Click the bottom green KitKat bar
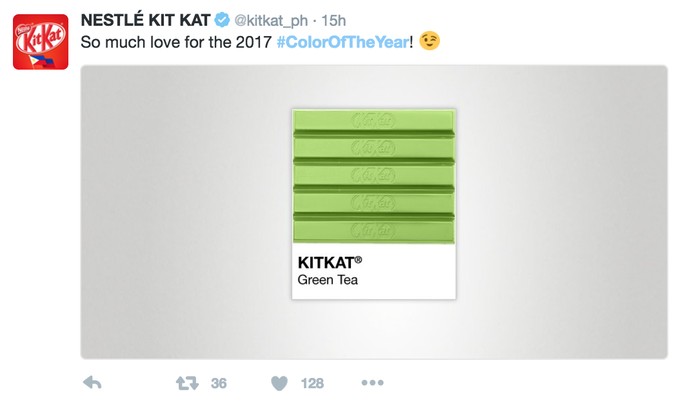 pos(373,228)
